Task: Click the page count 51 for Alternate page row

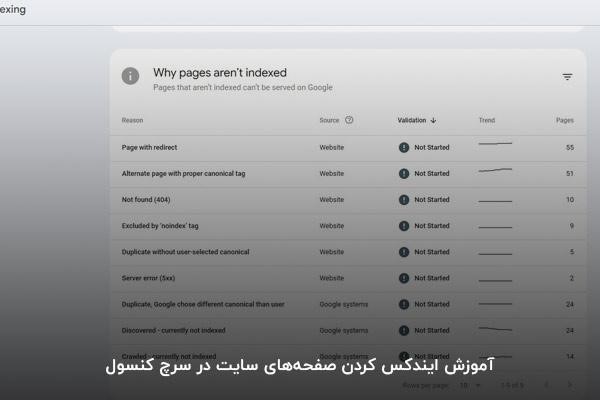Action: point(570,173)
